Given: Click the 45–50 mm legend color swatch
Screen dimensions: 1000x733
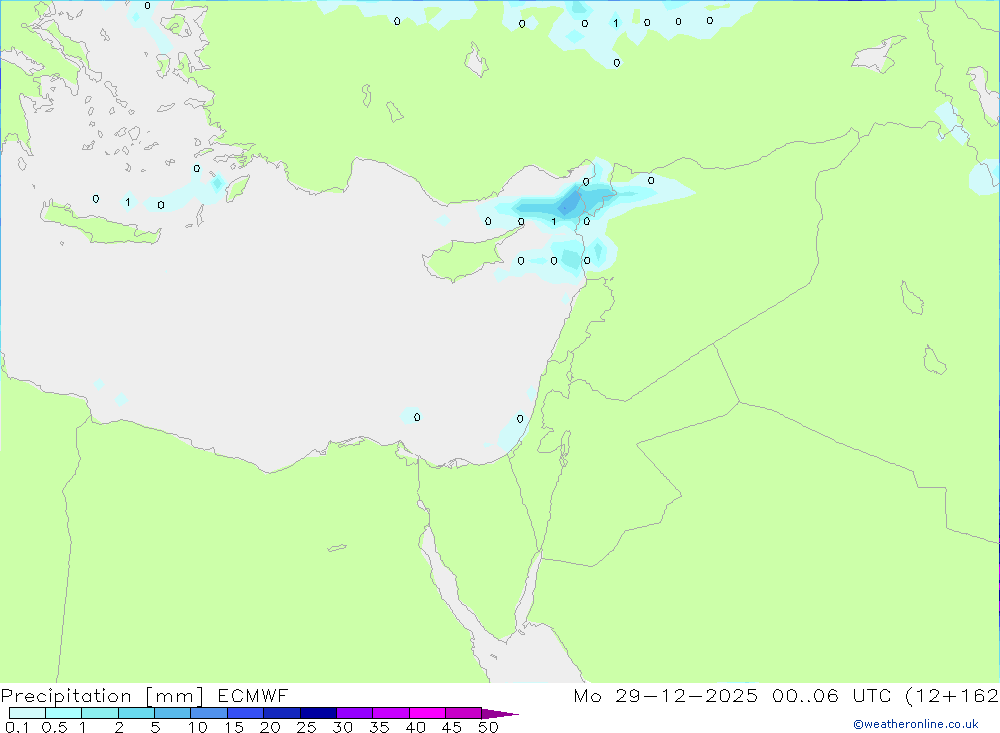Looking at the screenshot, I should click(x=463, y=713).
